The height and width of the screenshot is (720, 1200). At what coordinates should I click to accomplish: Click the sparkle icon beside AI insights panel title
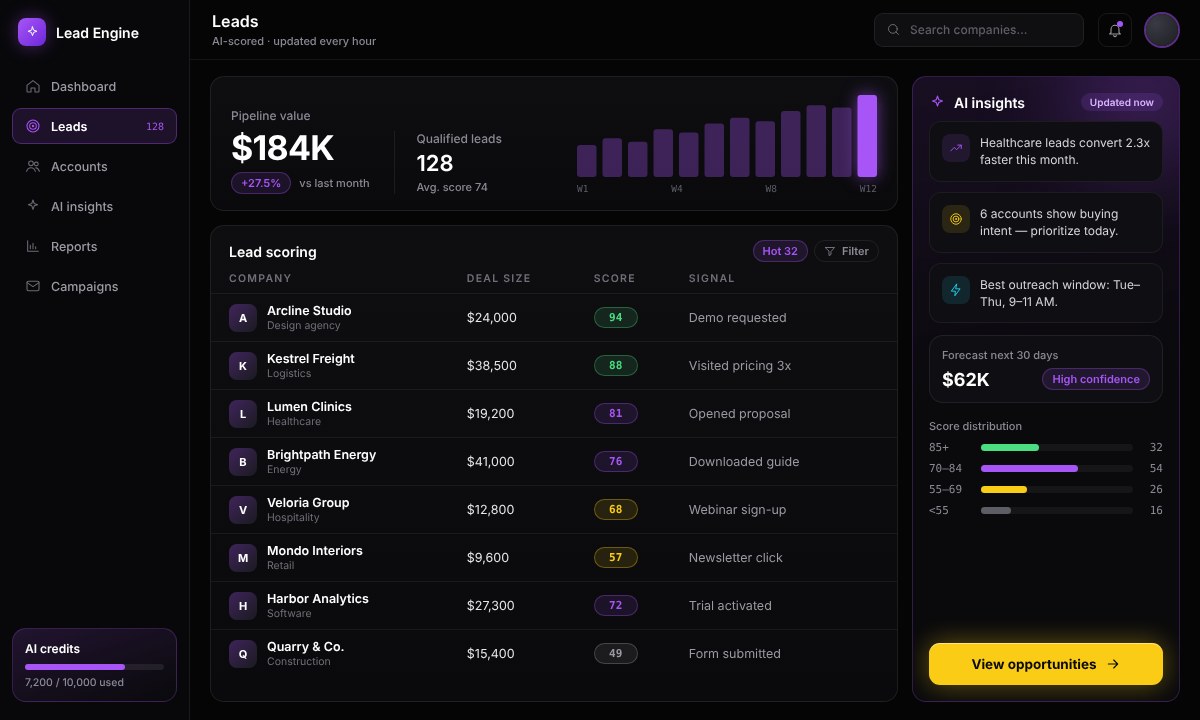937,102
